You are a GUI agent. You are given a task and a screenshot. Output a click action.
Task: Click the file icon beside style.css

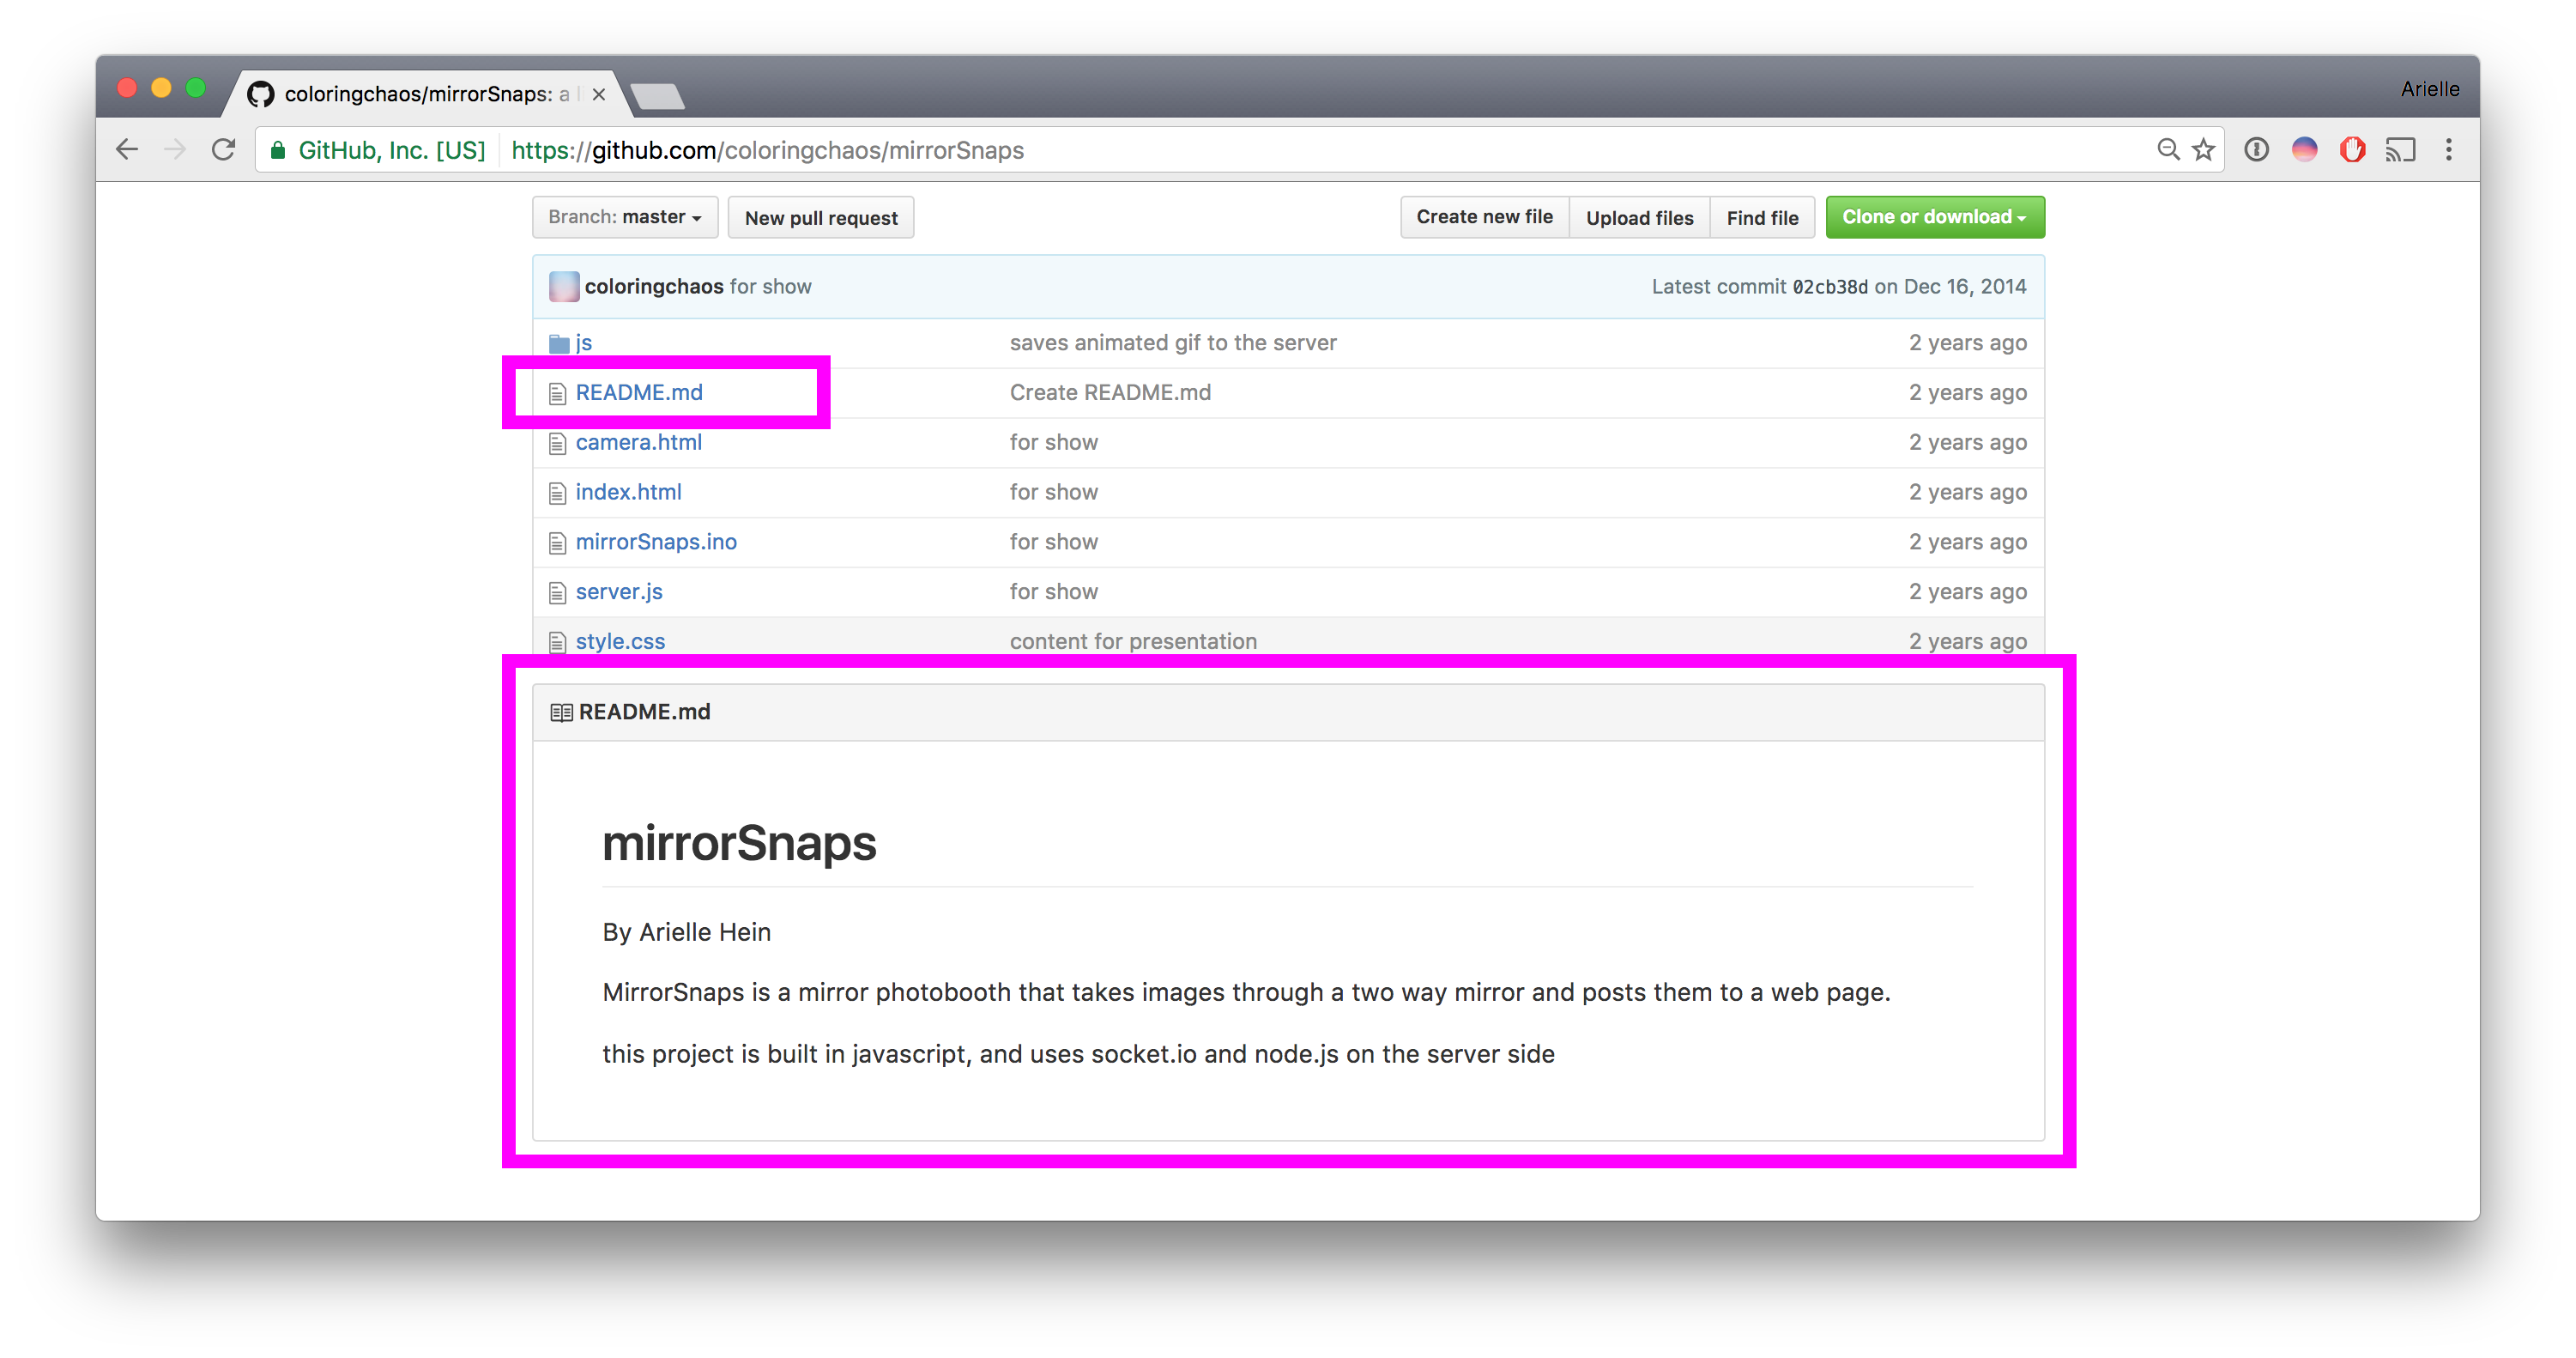(x=558, y=643)
